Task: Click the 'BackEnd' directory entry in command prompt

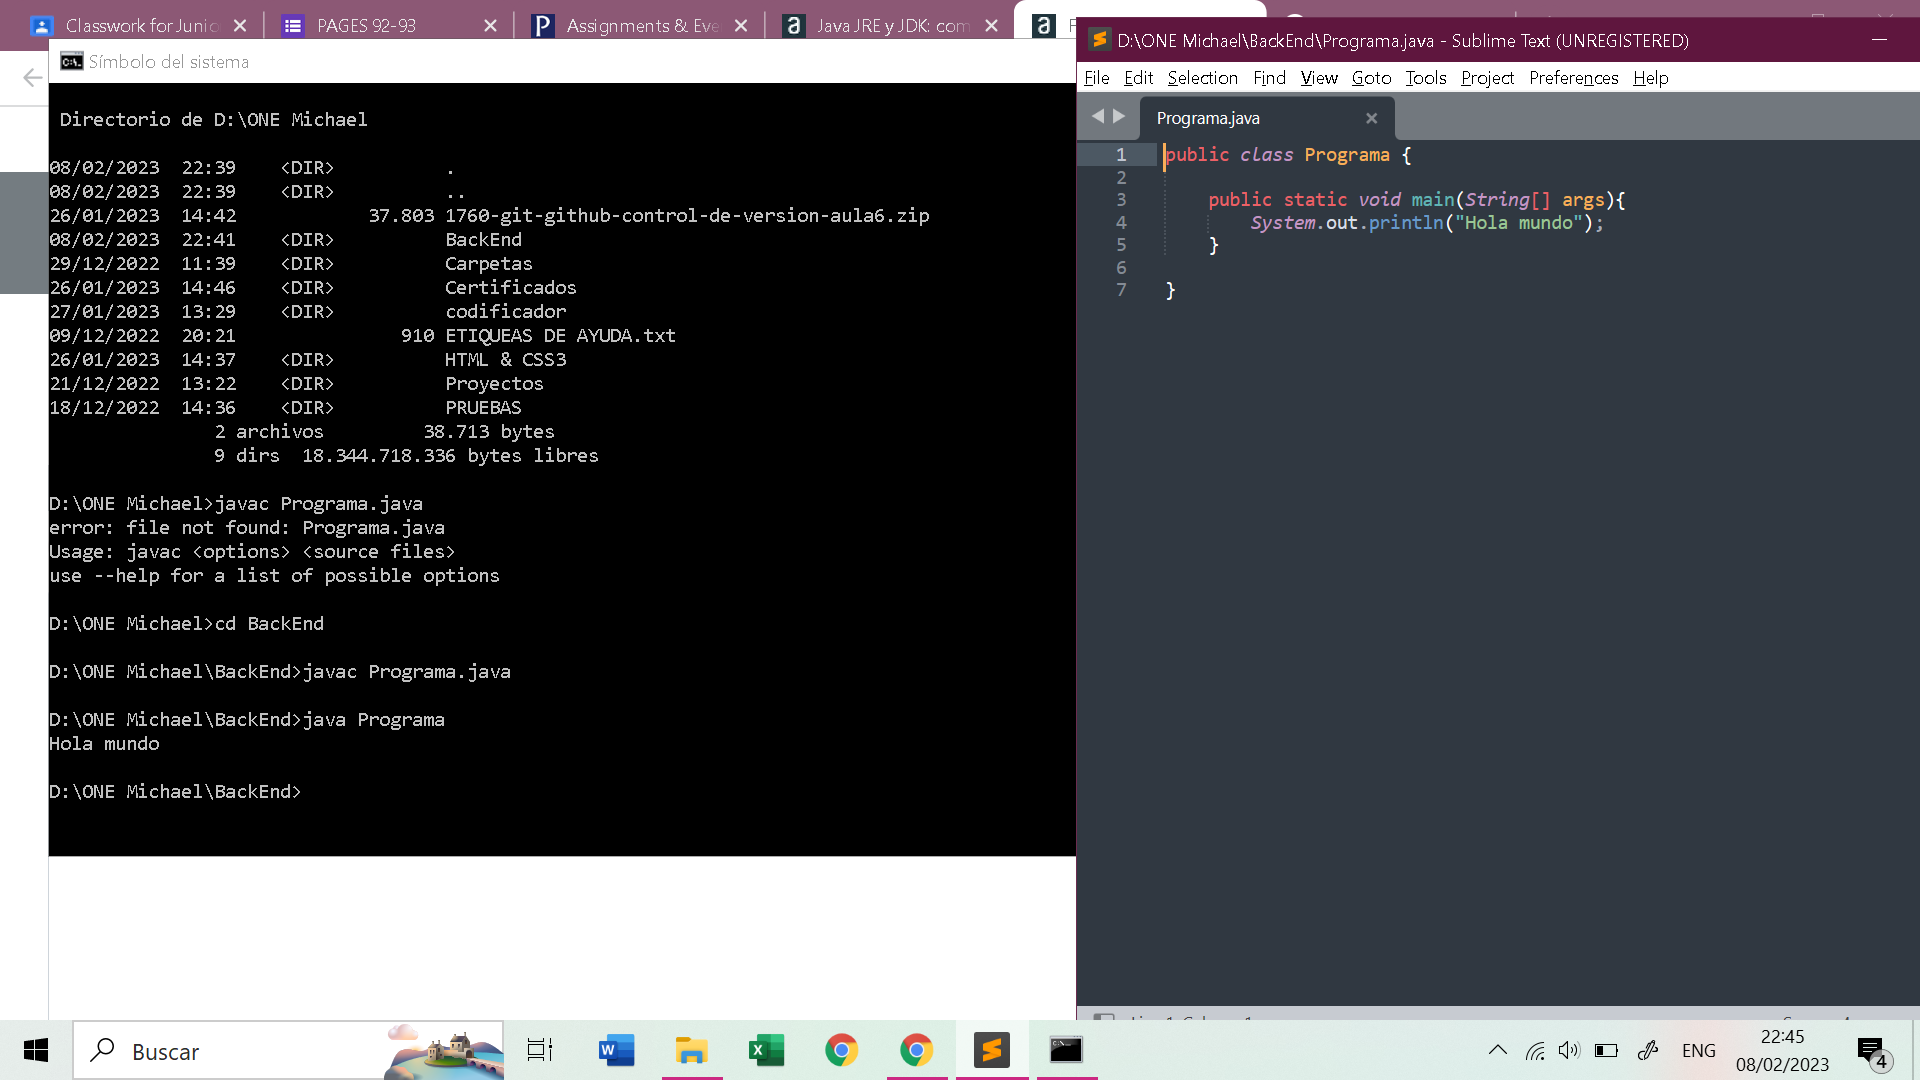Action: [x=483, y=240]
